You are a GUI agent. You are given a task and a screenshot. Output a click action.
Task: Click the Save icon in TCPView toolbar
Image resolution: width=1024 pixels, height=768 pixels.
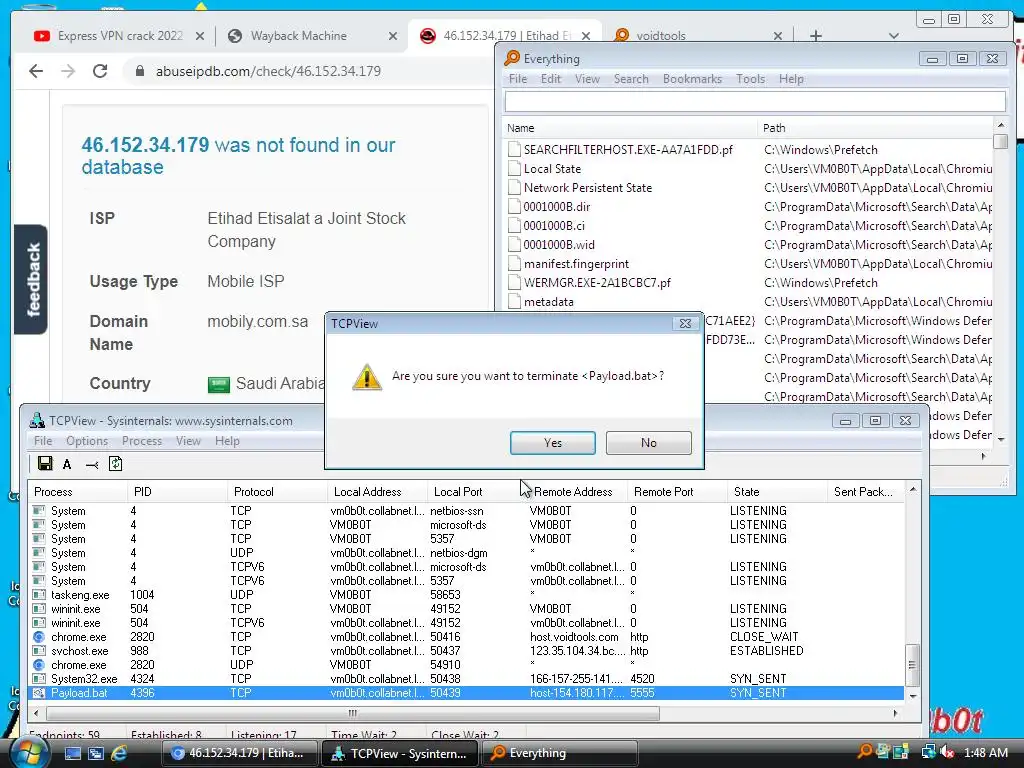(x=45, y=464)
